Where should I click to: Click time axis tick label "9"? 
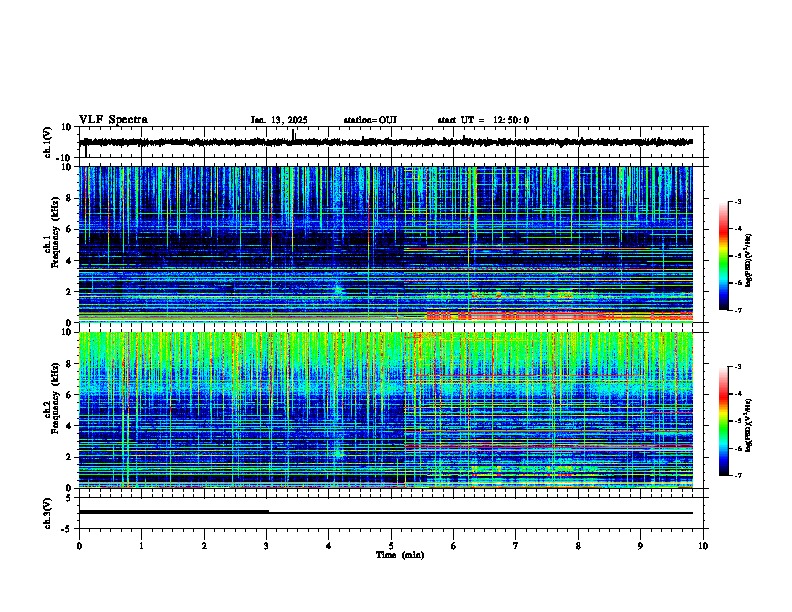640,546
